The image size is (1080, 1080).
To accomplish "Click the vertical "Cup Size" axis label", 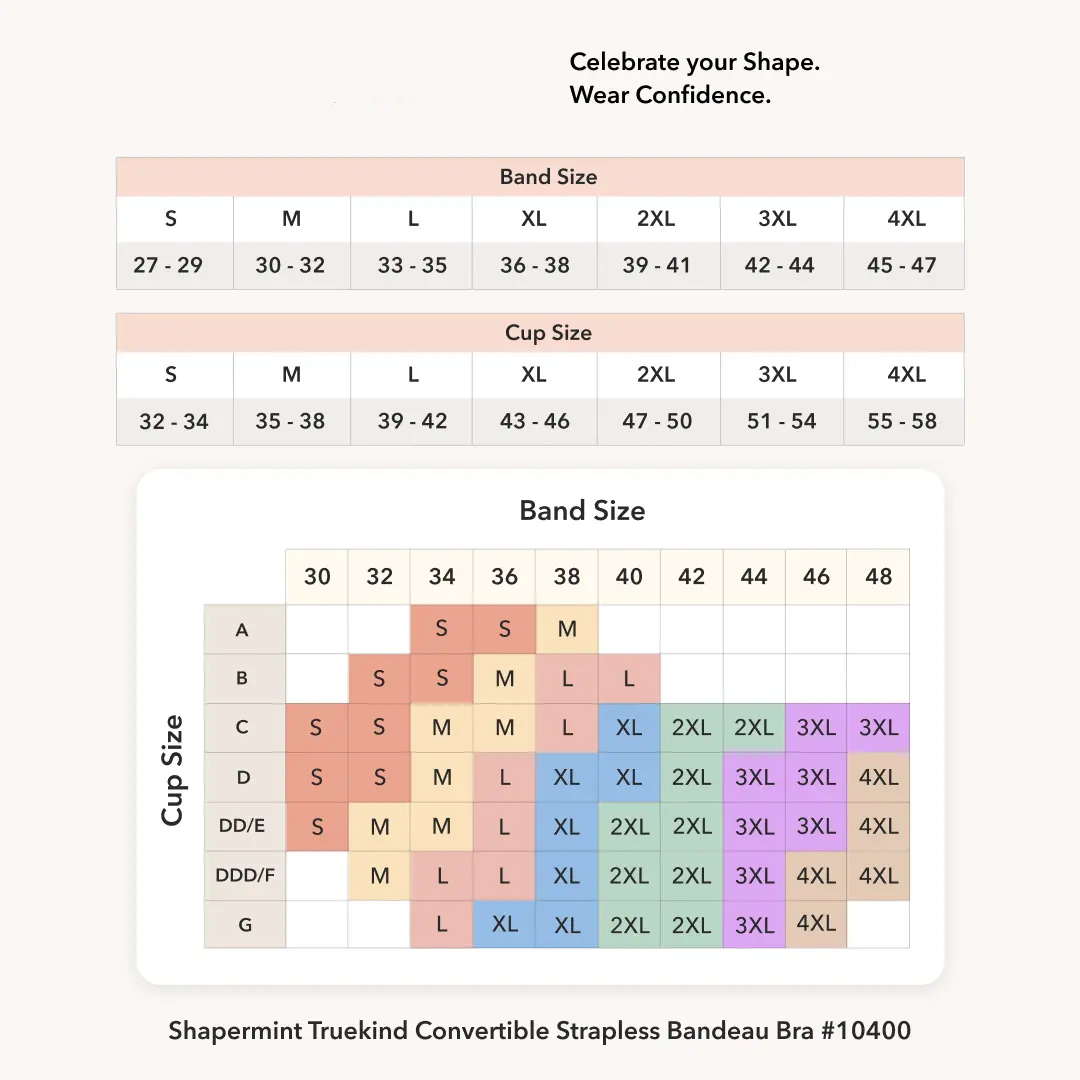I will click(x=173, y=769).
